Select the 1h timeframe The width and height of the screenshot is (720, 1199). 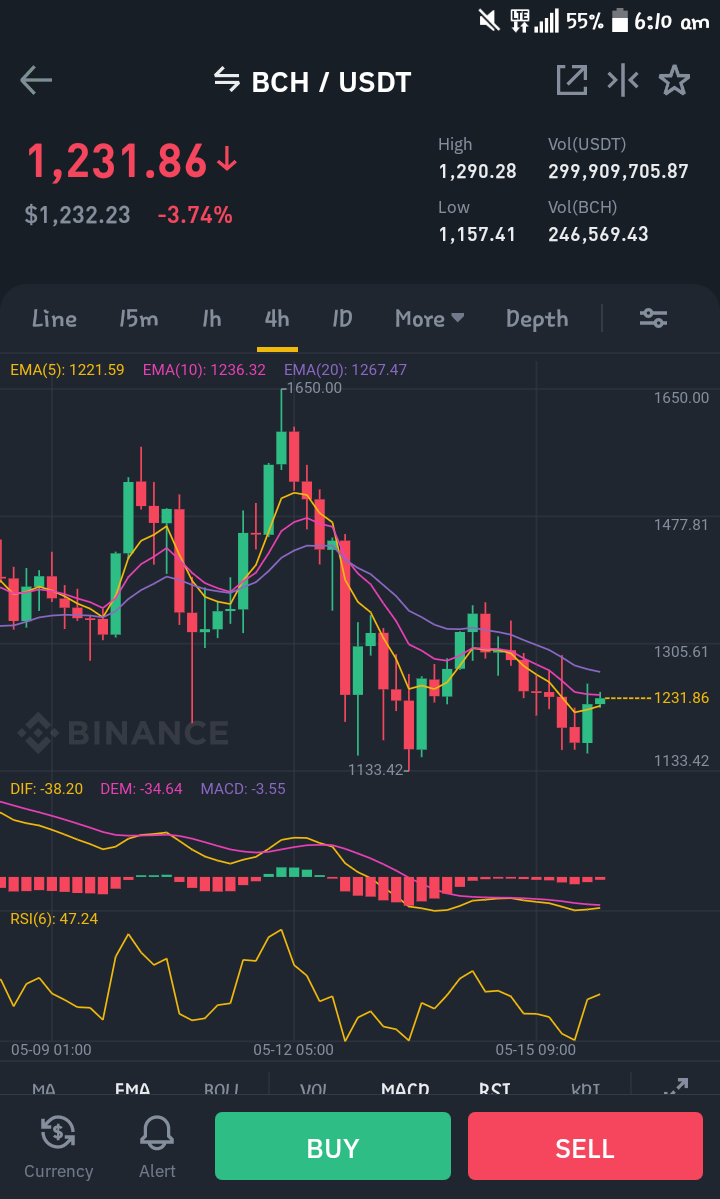212,318
